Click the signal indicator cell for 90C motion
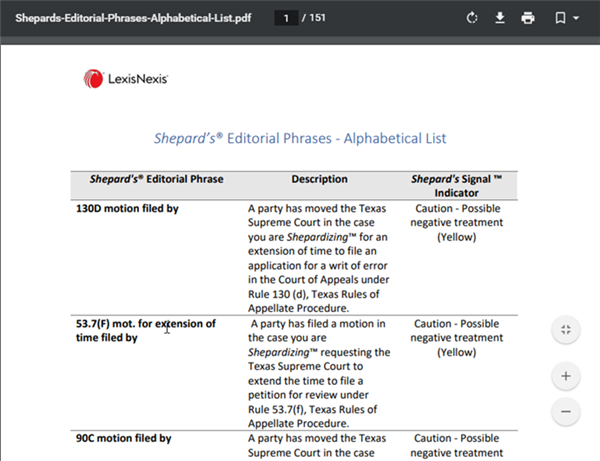The image size is (600, 461). (x=457, y=446)
